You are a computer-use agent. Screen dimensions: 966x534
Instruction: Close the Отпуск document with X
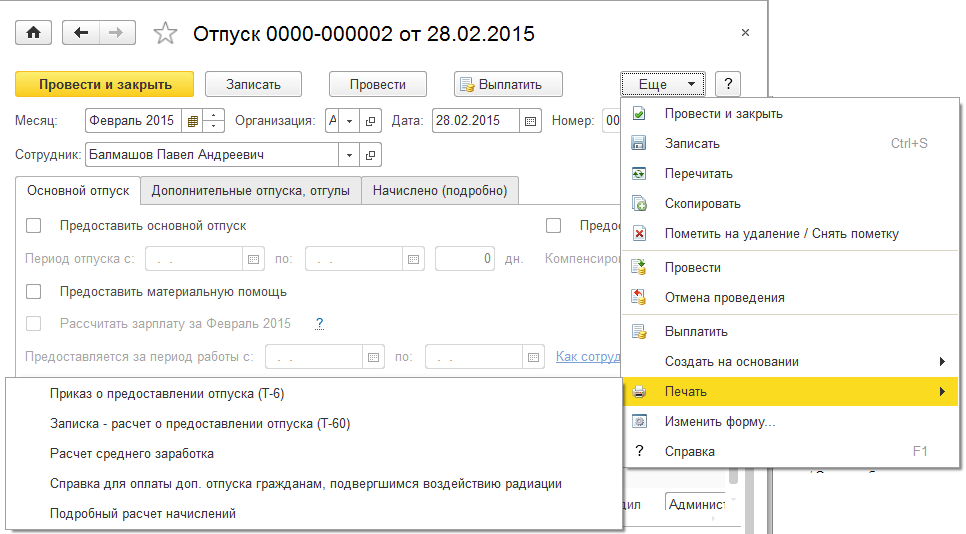click(745, 33)
